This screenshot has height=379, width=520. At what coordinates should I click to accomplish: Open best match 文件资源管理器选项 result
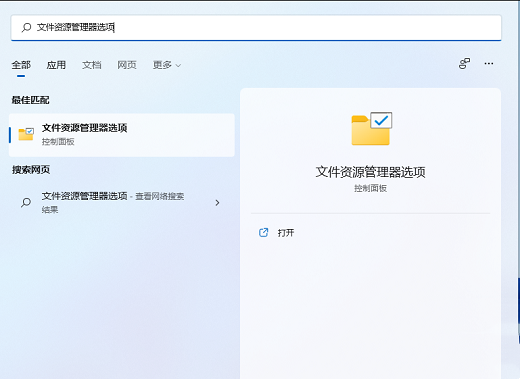point(122,135)
